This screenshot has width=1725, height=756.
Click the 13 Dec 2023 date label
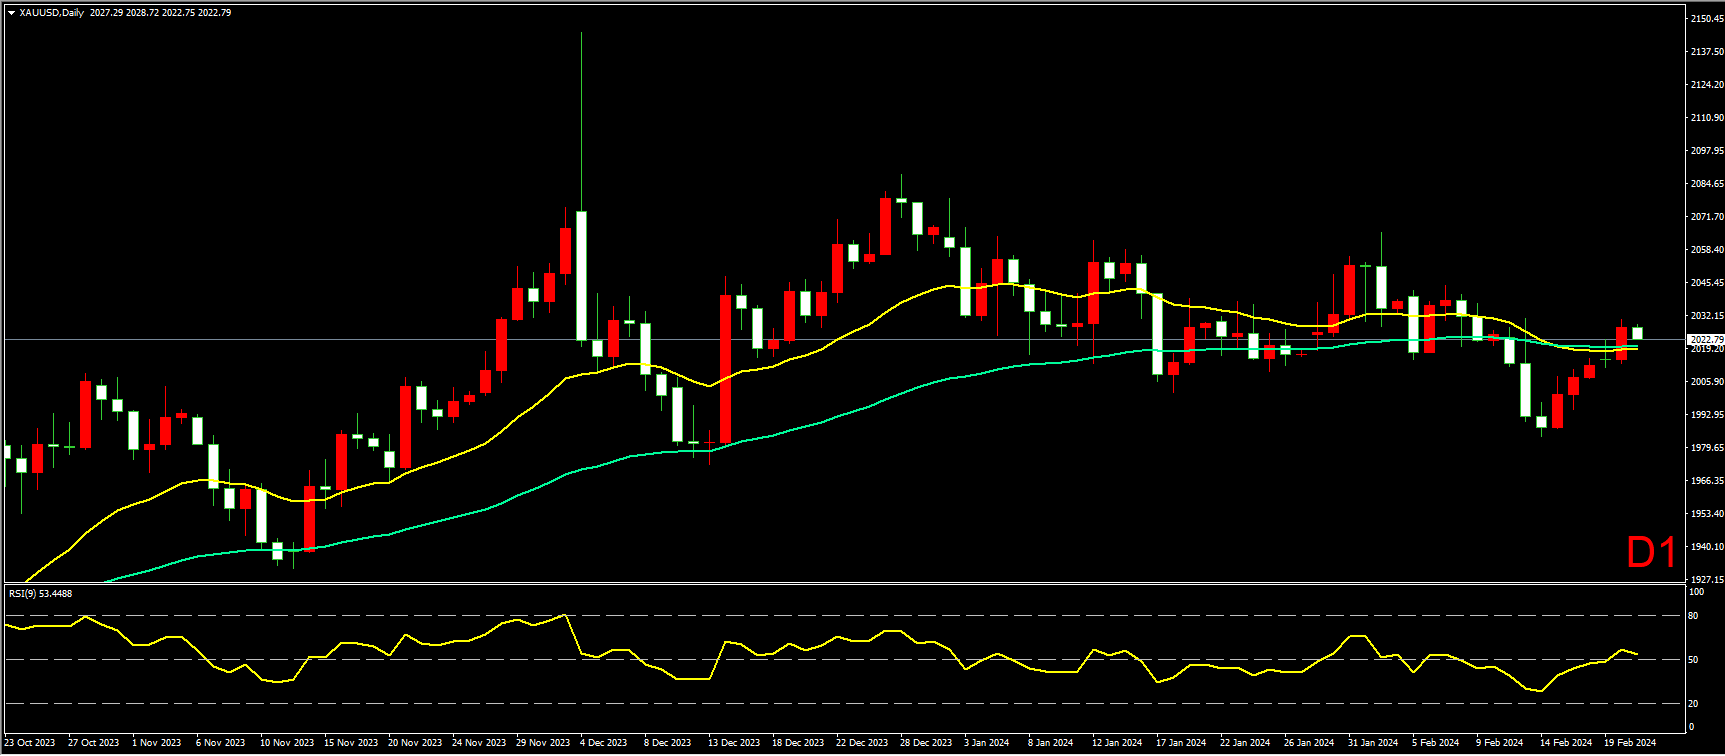[735, 743]
